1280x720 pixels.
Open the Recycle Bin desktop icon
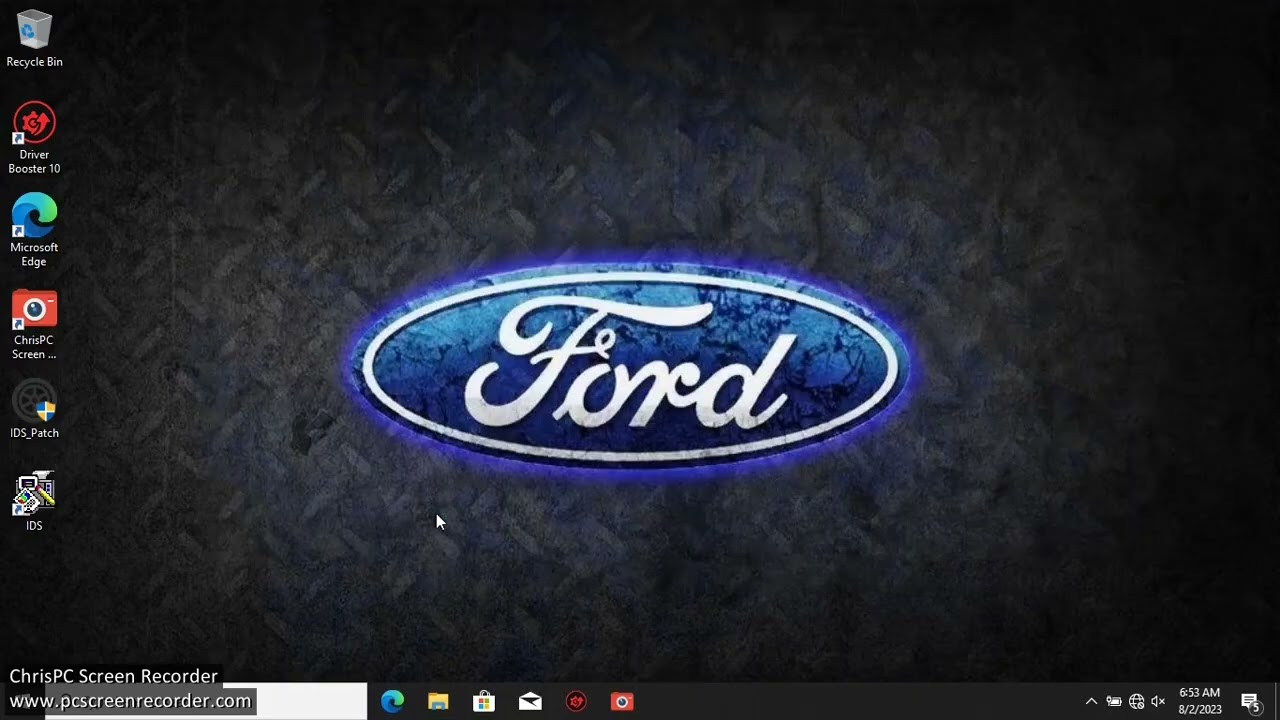pyautogui.click(x=34, y=38)
